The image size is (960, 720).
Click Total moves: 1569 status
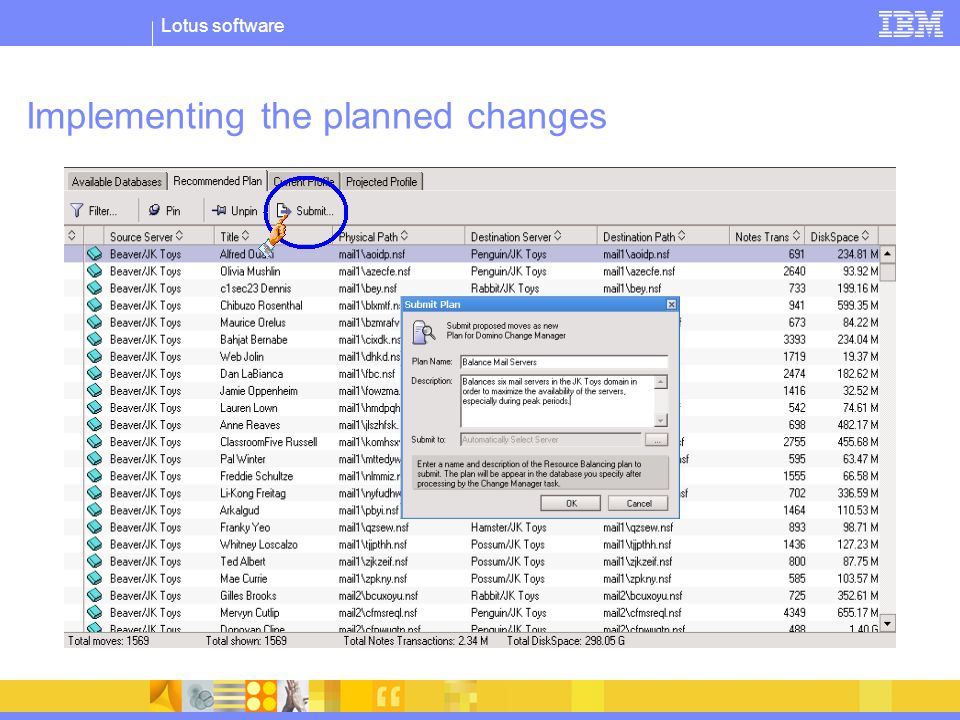tap(108, 640)
